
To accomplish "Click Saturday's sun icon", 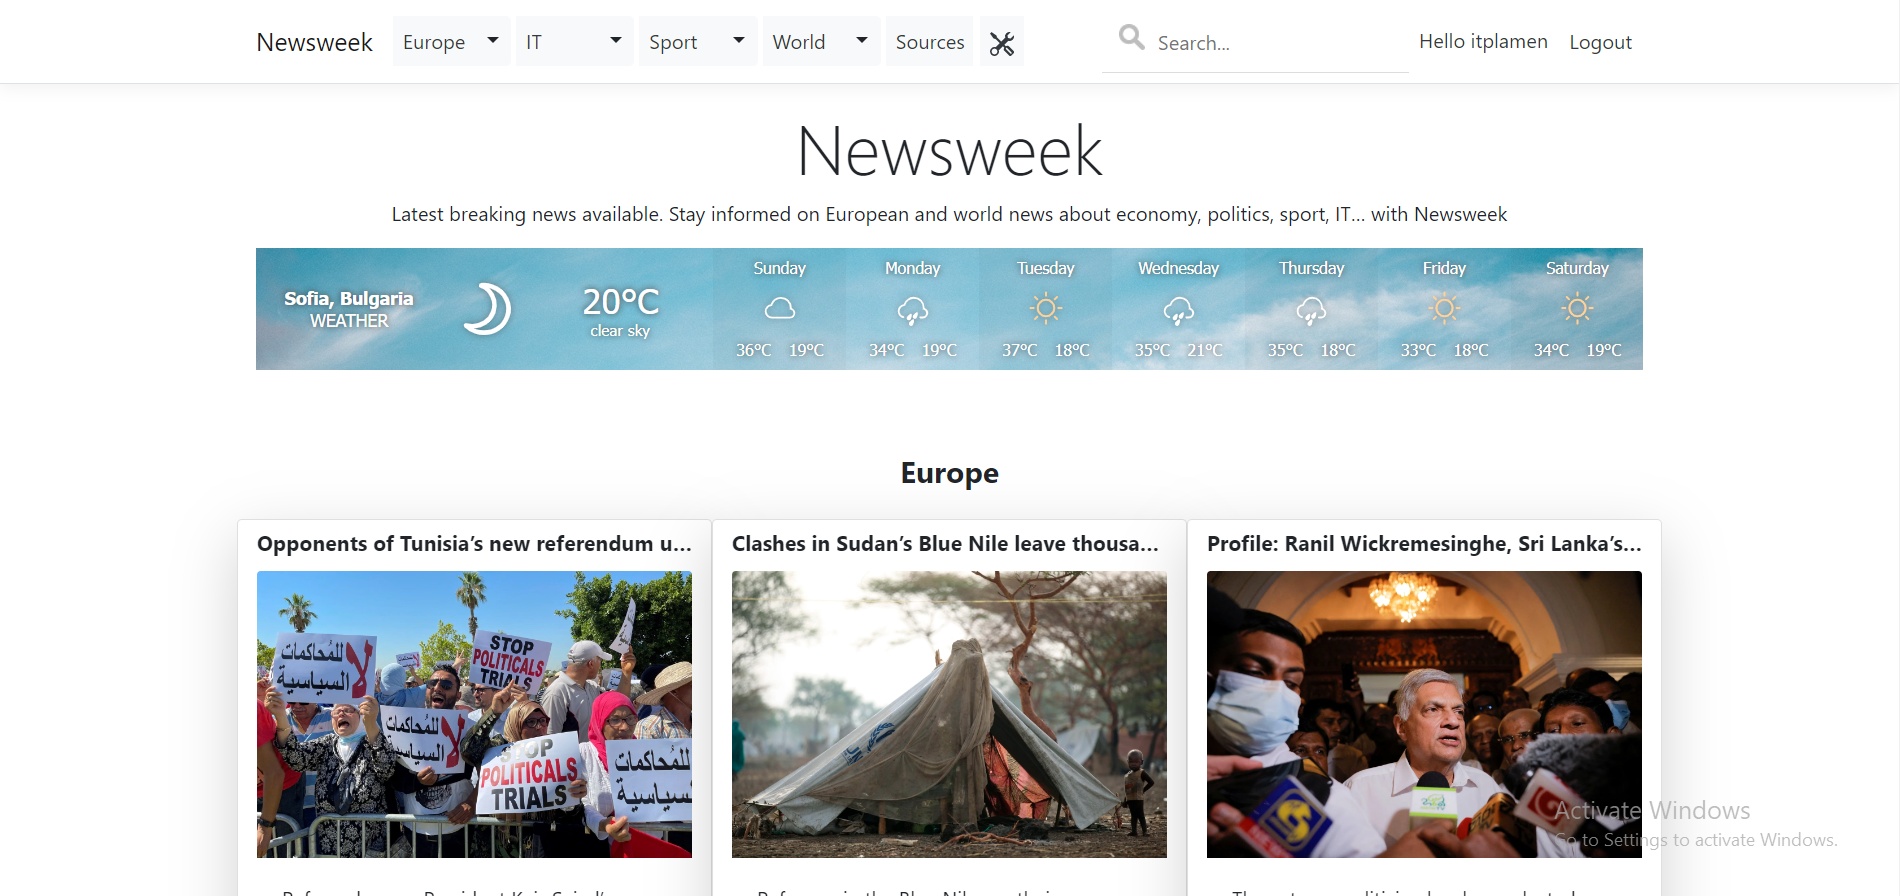I will [x=1577, y=308].
